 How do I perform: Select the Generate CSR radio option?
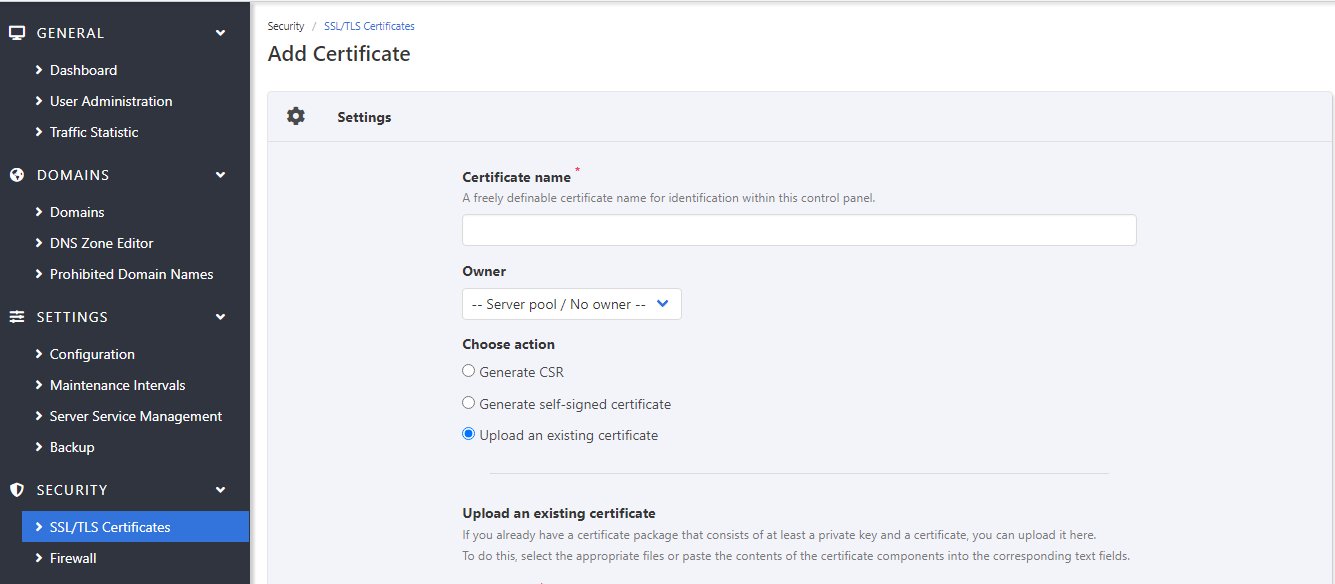pos(468,371)
